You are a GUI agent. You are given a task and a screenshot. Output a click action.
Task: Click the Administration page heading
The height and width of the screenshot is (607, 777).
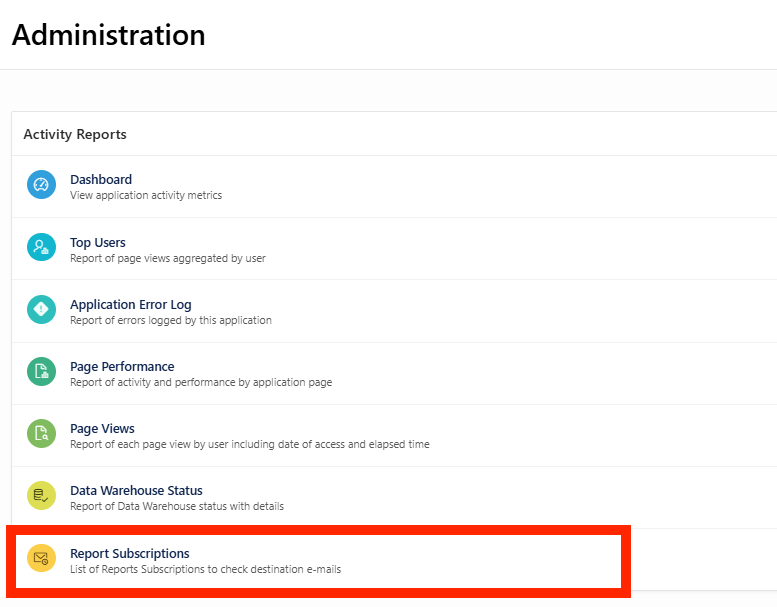pos(108,35)
